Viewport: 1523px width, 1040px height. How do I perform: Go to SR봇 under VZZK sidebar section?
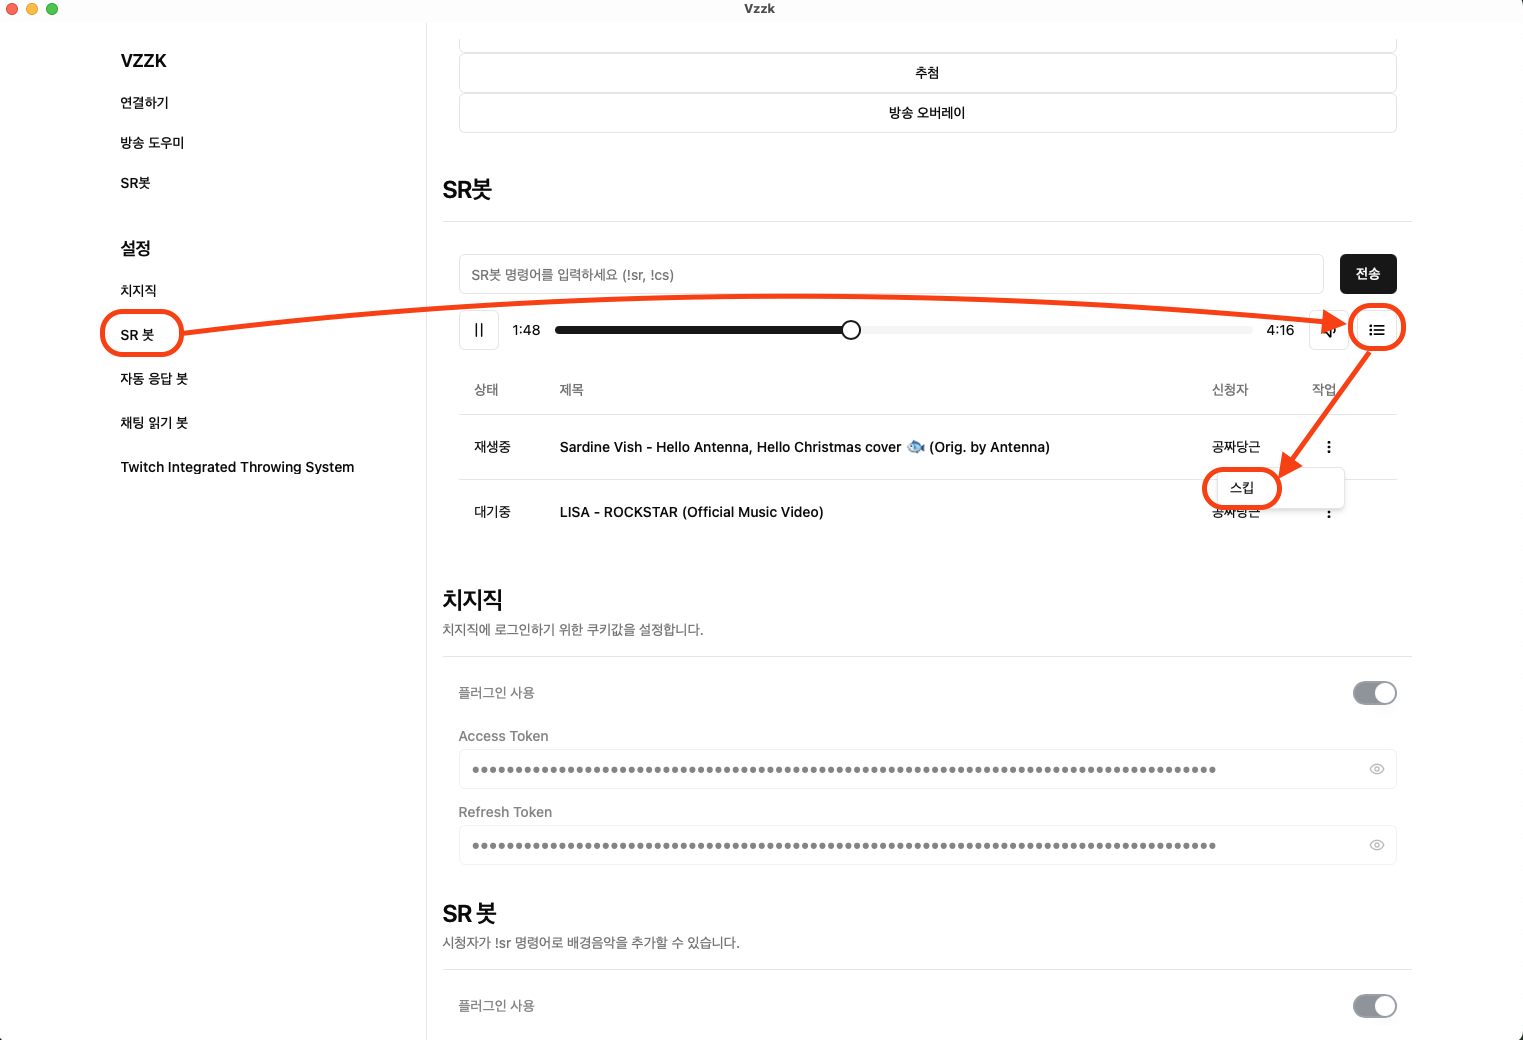[x=135, y=183]
